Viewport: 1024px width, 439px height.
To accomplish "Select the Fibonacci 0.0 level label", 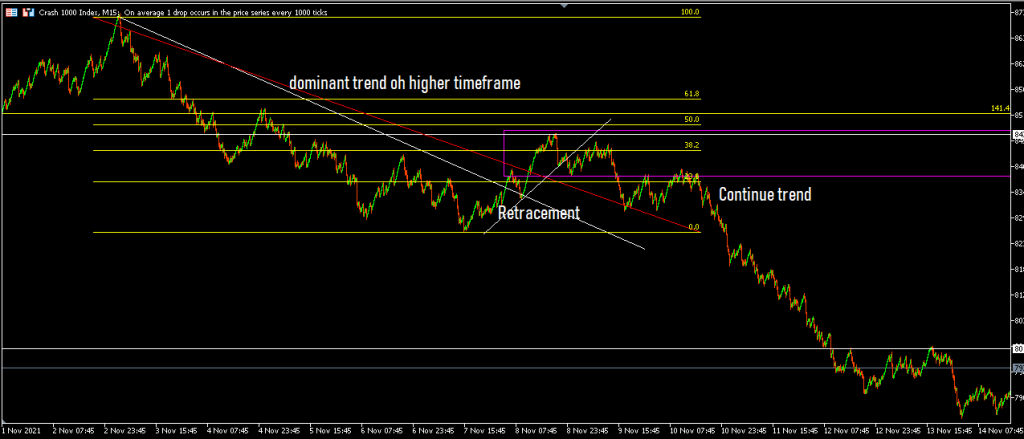I will point(693,227).
